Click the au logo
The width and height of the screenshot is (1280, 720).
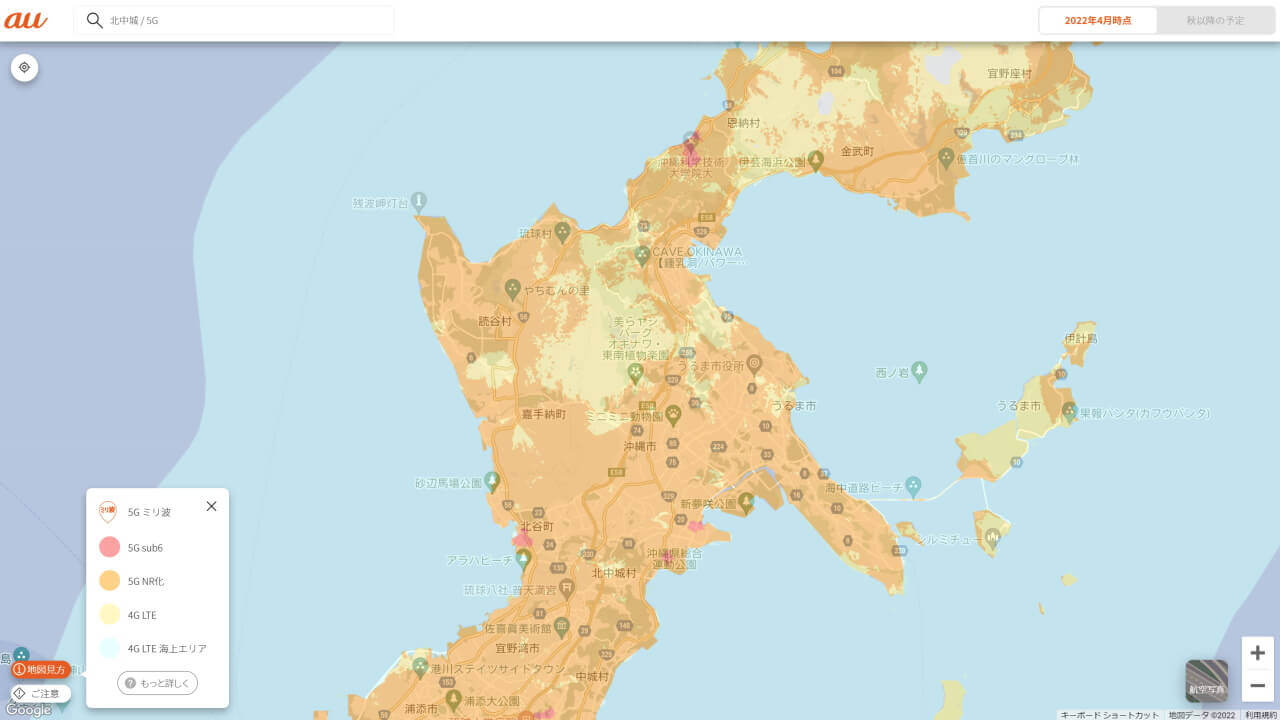[26, 19]
